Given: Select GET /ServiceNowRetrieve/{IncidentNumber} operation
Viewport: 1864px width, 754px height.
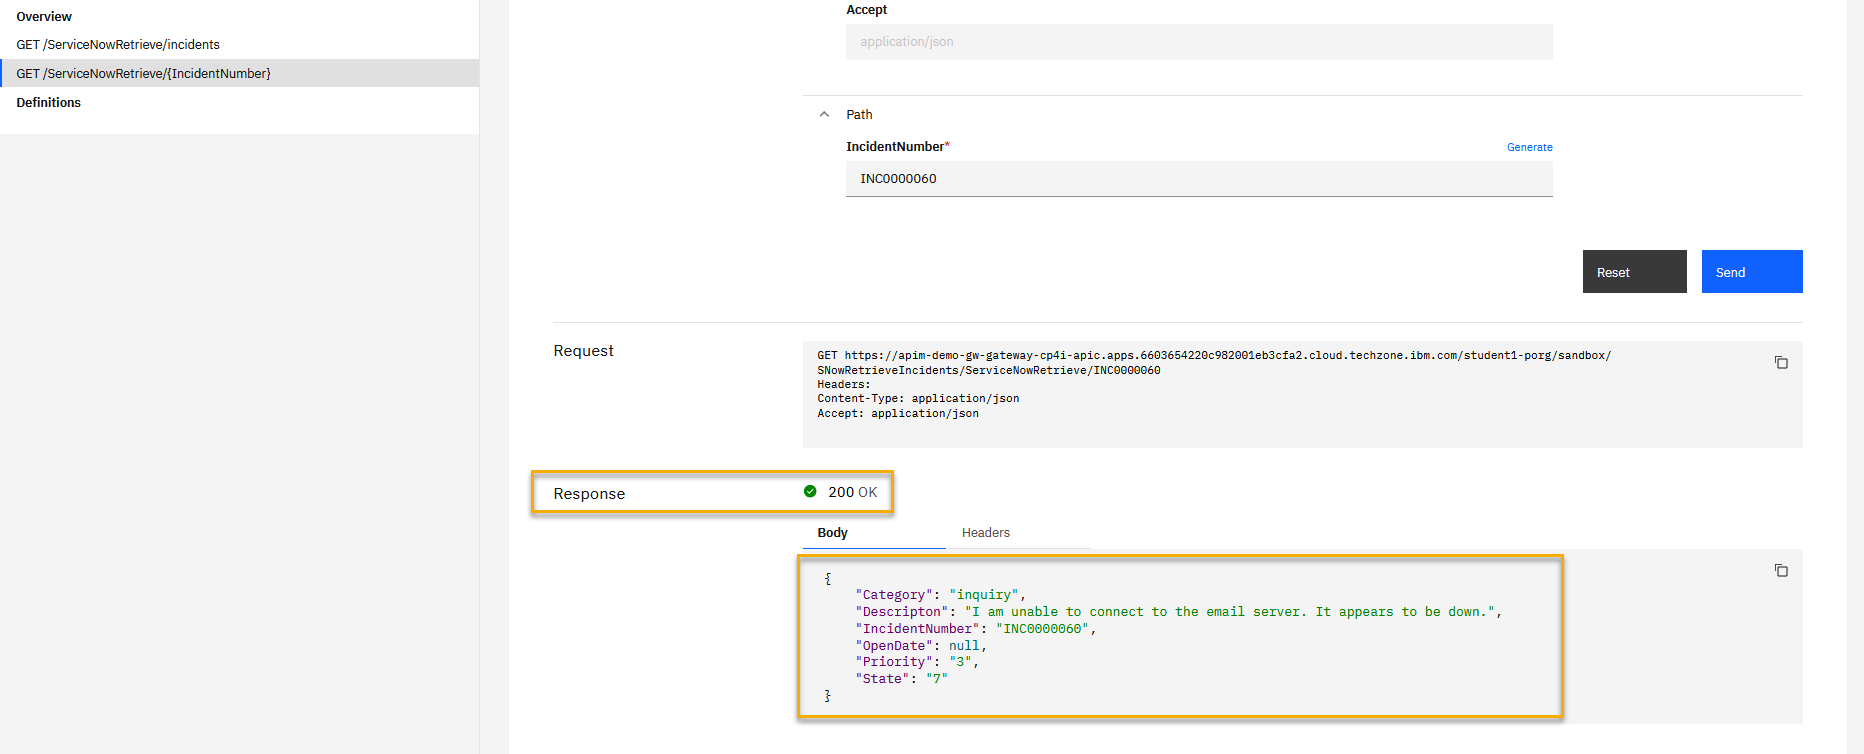Looking at the screenshot, I should [143, 74].
